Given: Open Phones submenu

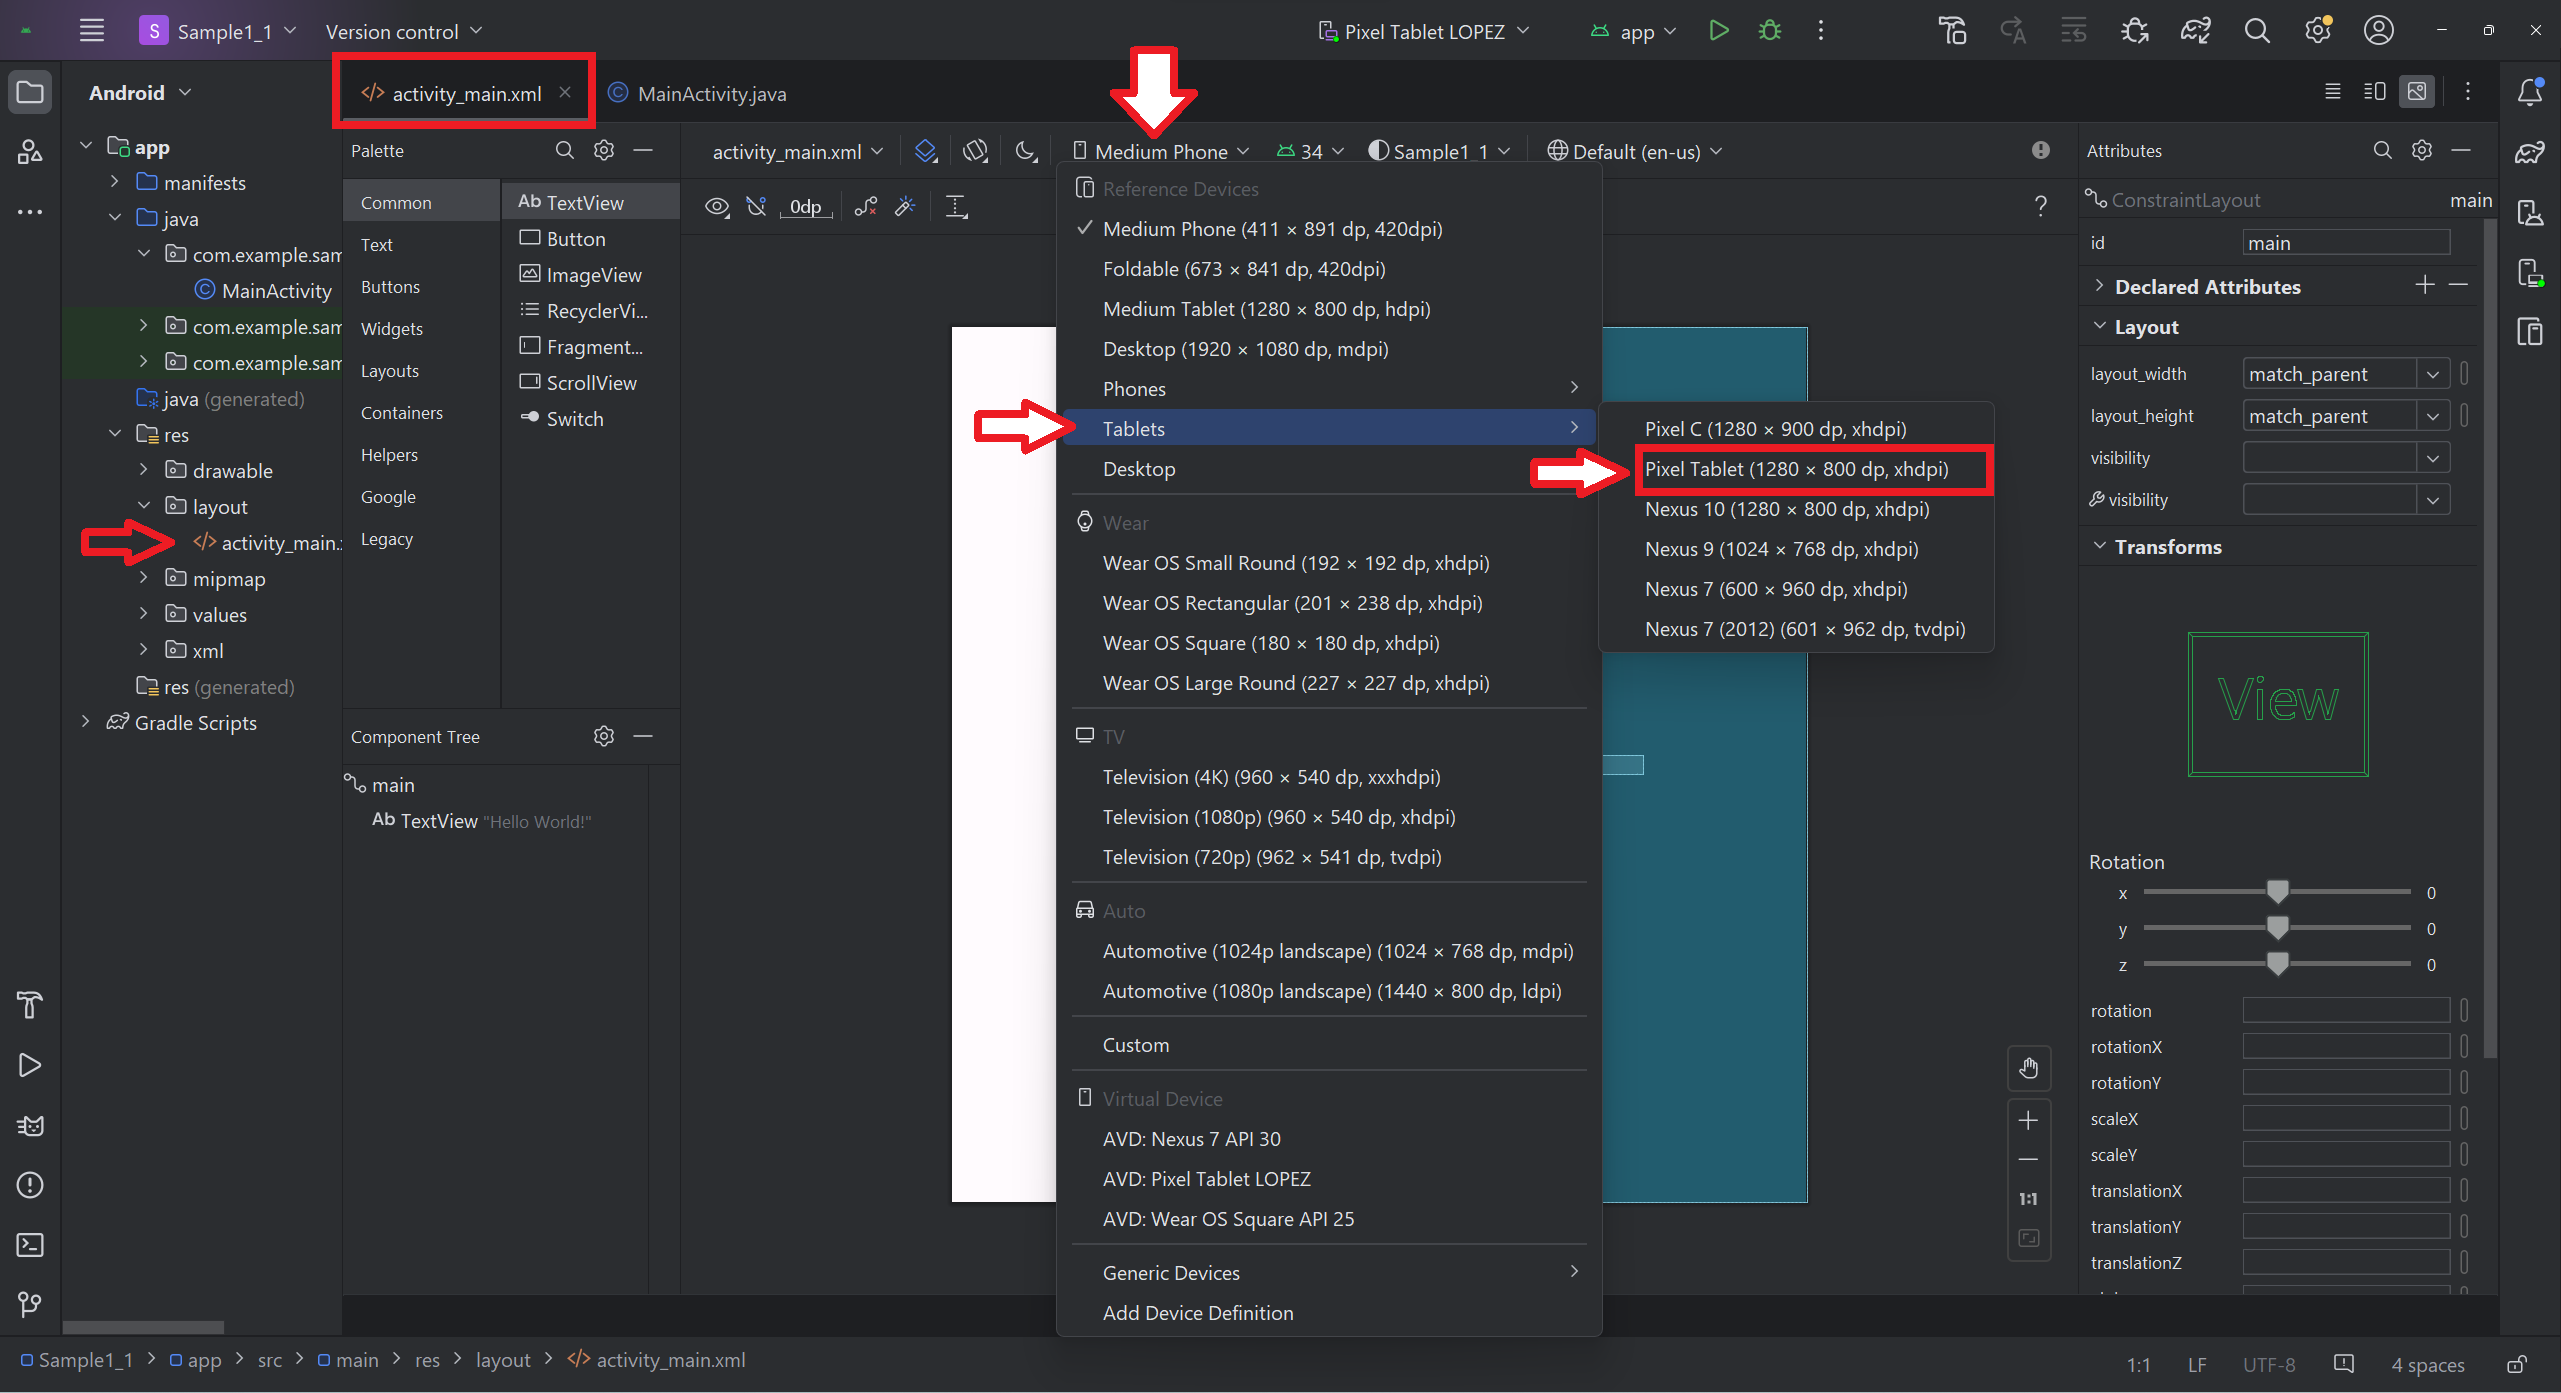Looking at the screenshot, I should [1330, 389].
